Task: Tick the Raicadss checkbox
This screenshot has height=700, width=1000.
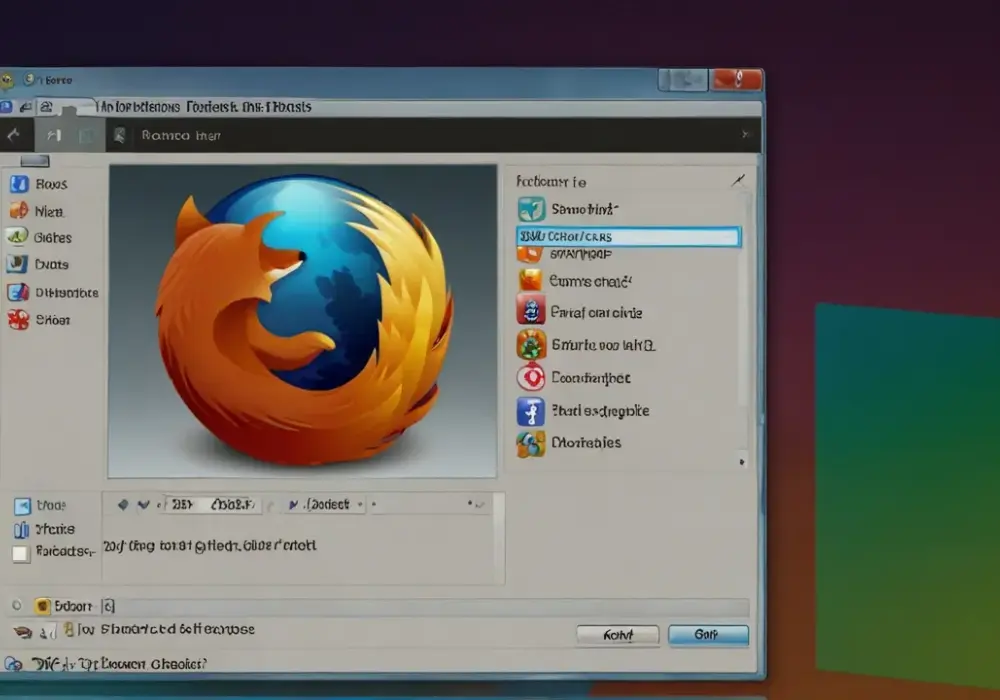Action: tap(20, 553)
